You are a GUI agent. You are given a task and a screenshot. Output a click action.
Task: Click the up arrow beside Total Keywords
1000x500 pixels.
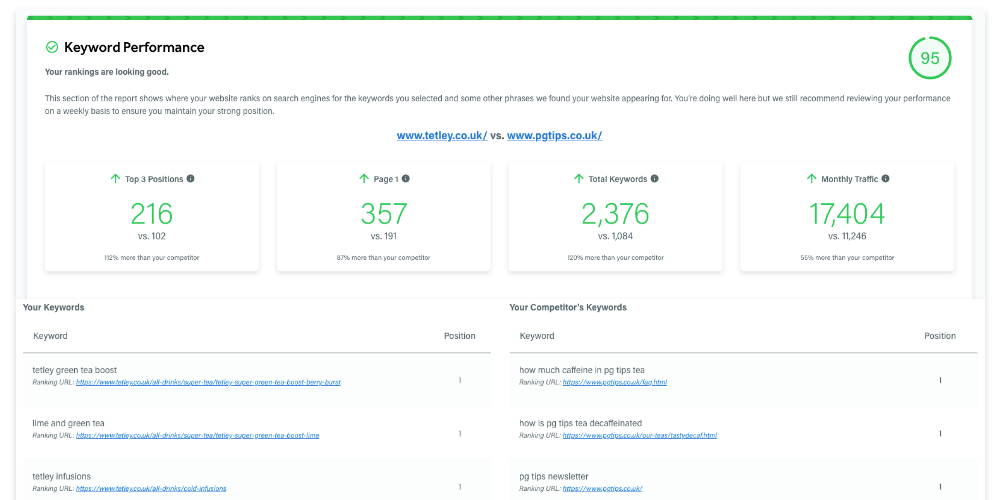coord(578,179)
